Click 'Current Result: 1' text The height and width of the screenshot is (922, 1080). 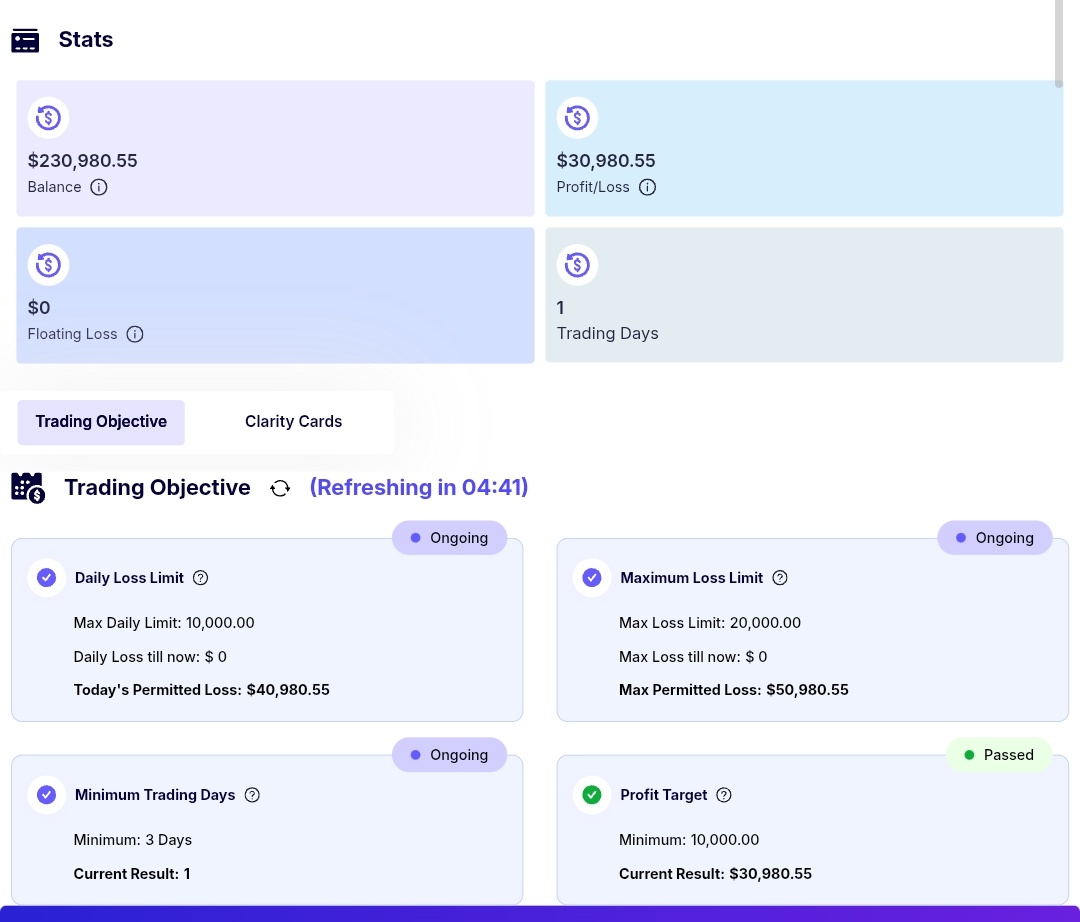pyautogui.click(x=132, y=874)
